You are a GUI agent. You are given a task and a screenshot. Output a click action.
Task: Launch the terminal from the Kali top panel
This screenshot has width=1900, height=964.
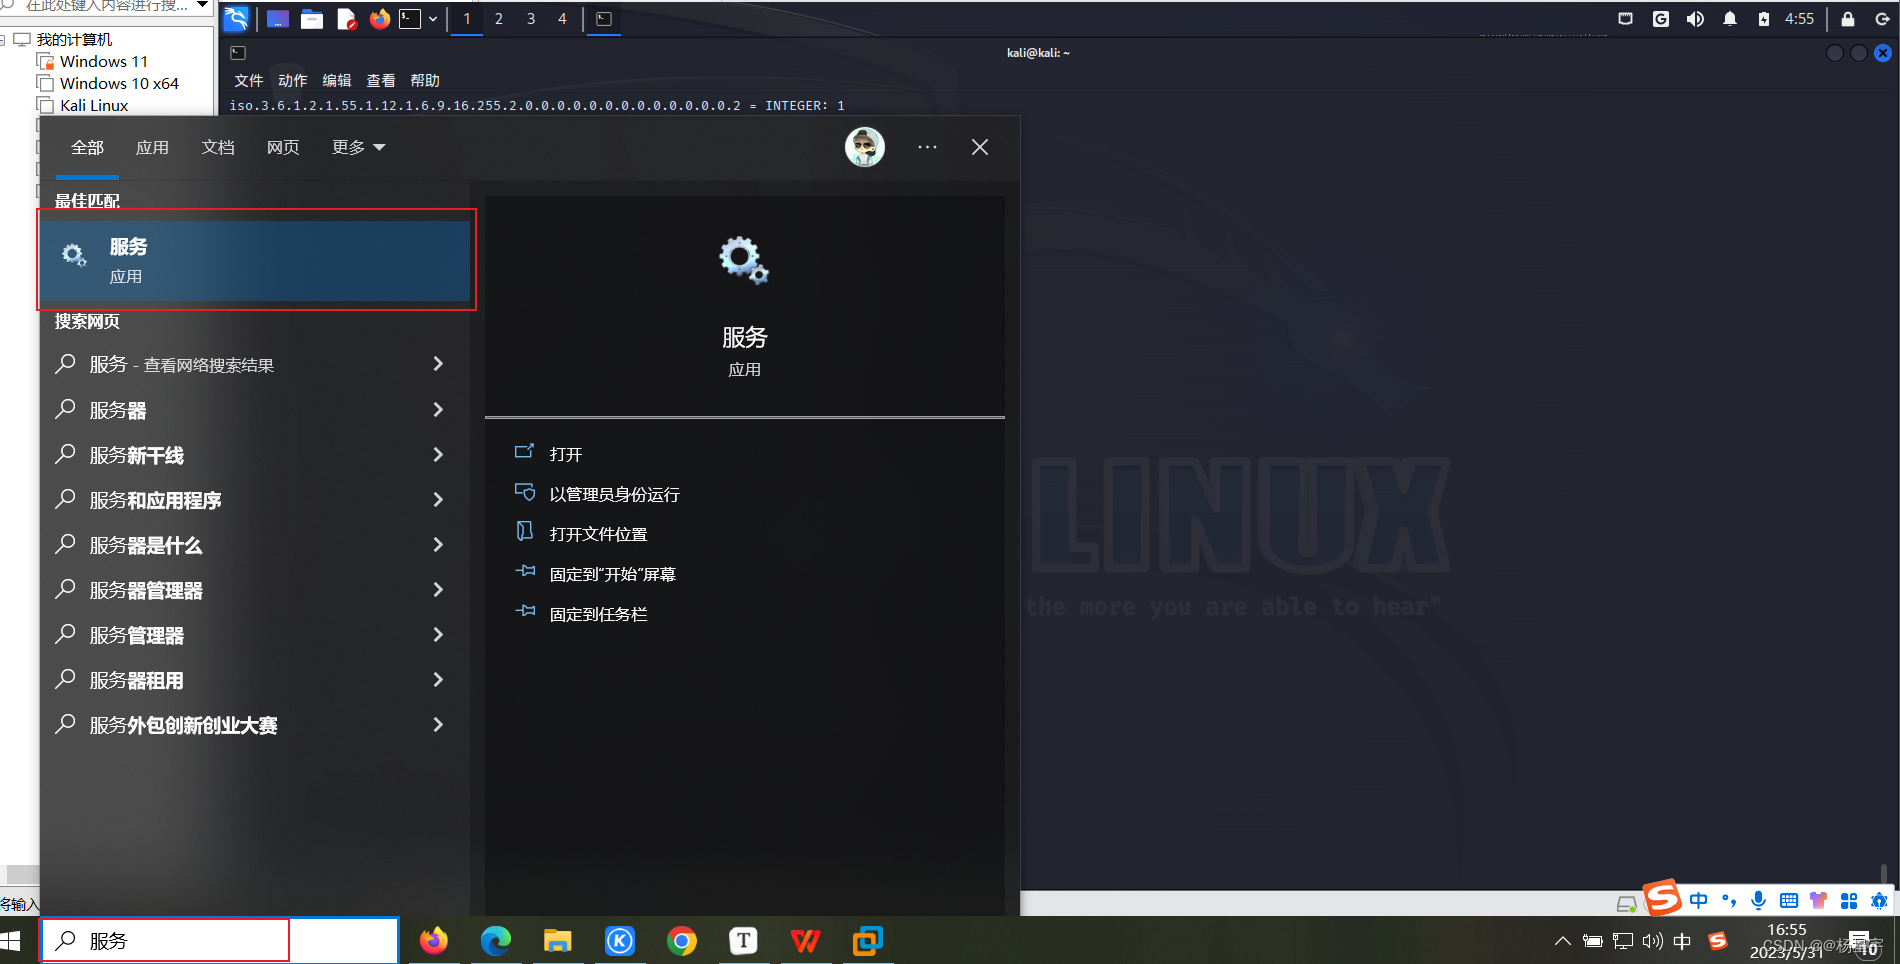[x=410, y=18]
